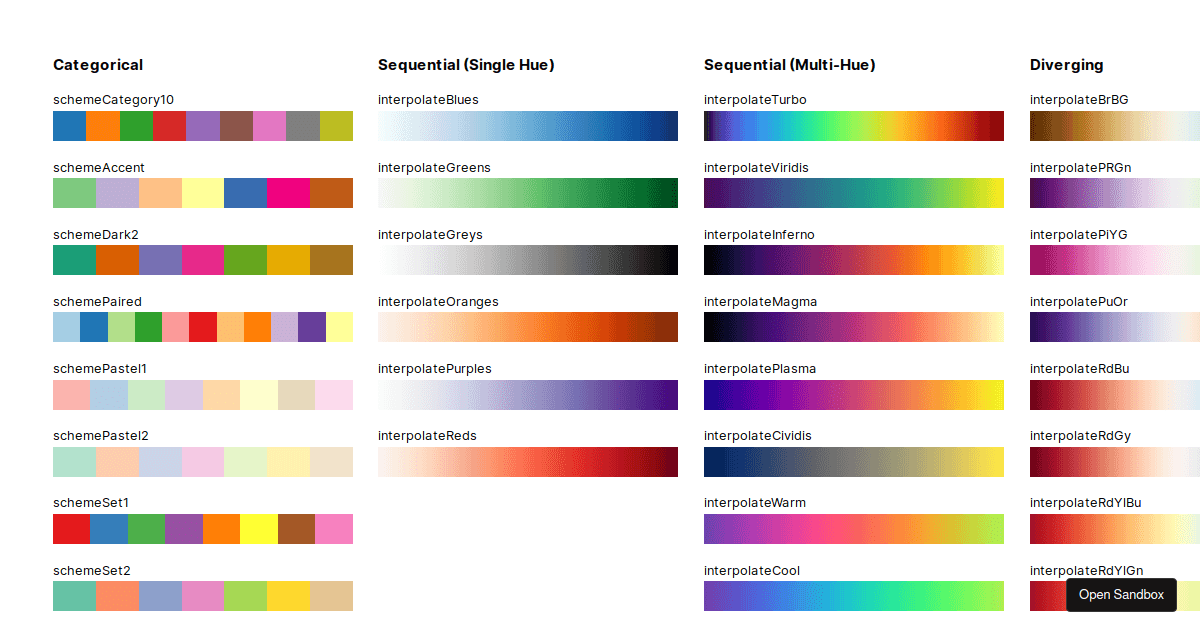This screenshot has width=1200, height=630.
Task: Select the interpolateBlues gradient strip
Action: click(x=527, y=126)
